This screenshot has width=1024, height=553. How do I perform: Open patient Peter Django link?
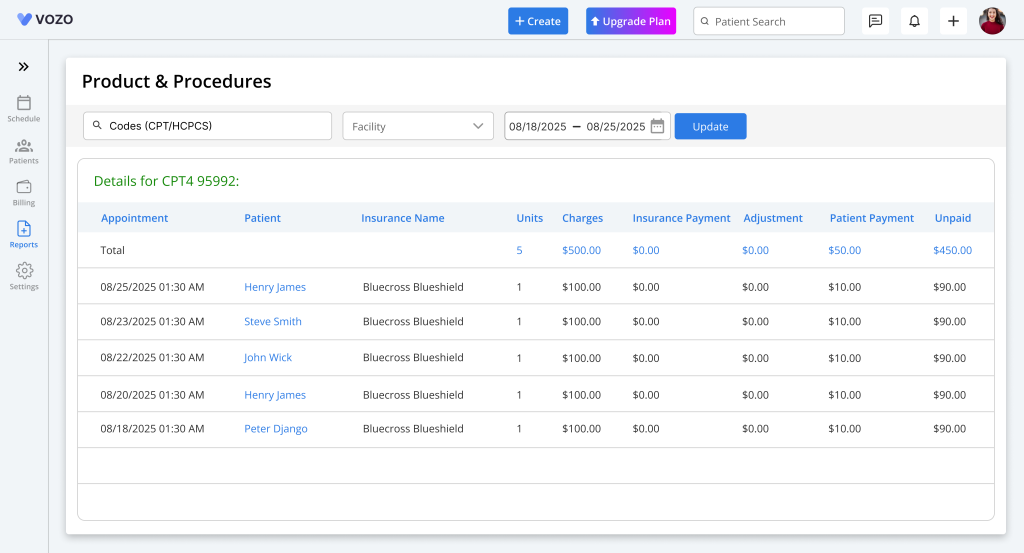pos(276,429)
